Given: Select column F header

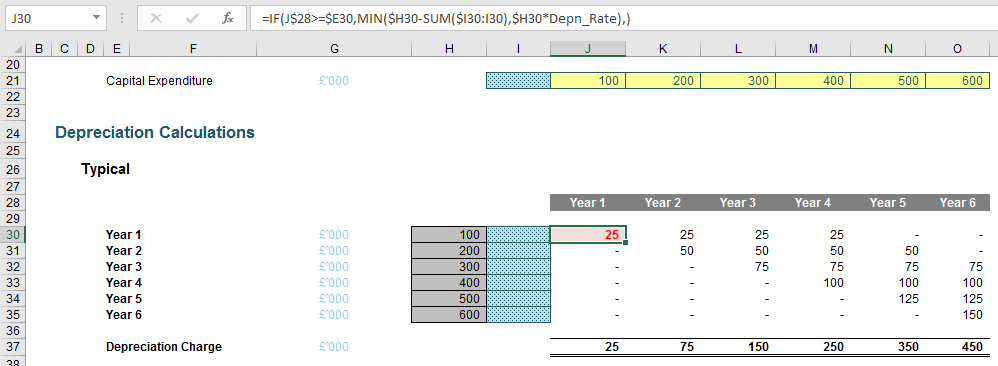Looking at the screenshot, I should click(193, 49).
